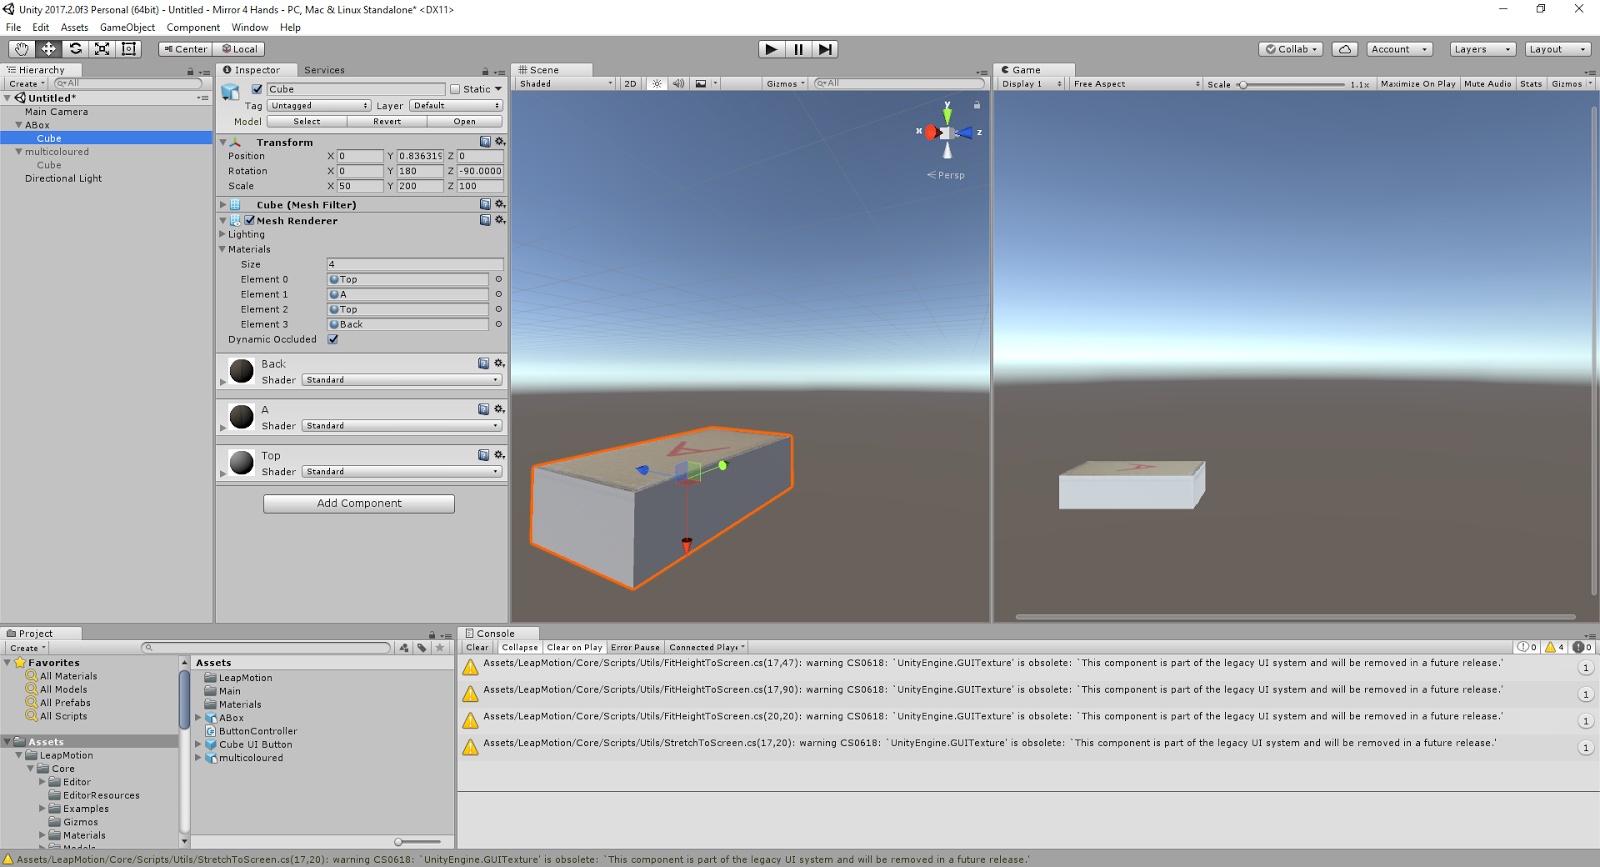1600x867 pixels.
Task: Step one frame forward
Action: 825,49
